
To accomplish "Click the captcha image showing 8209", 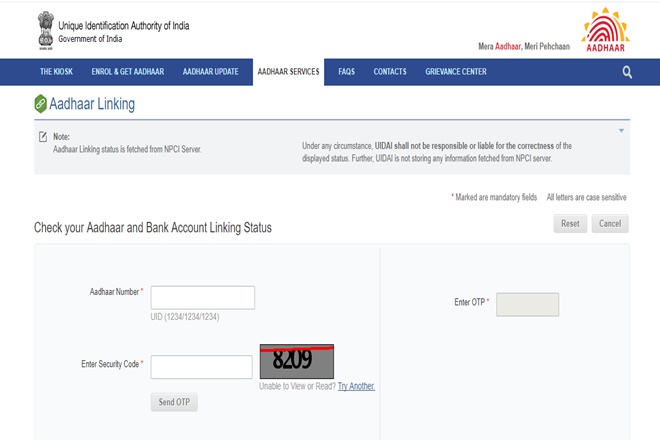I will click(296, 361).
